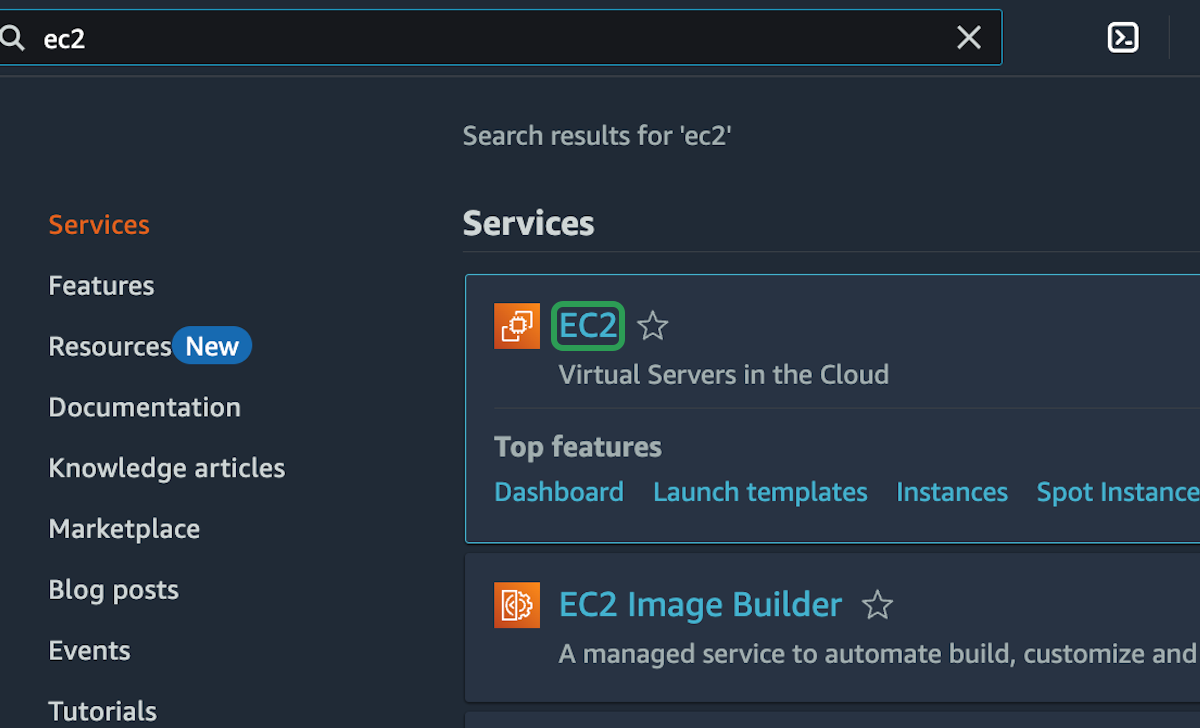
Task: Select the Features filter category
Action: [x=101, y=285]
